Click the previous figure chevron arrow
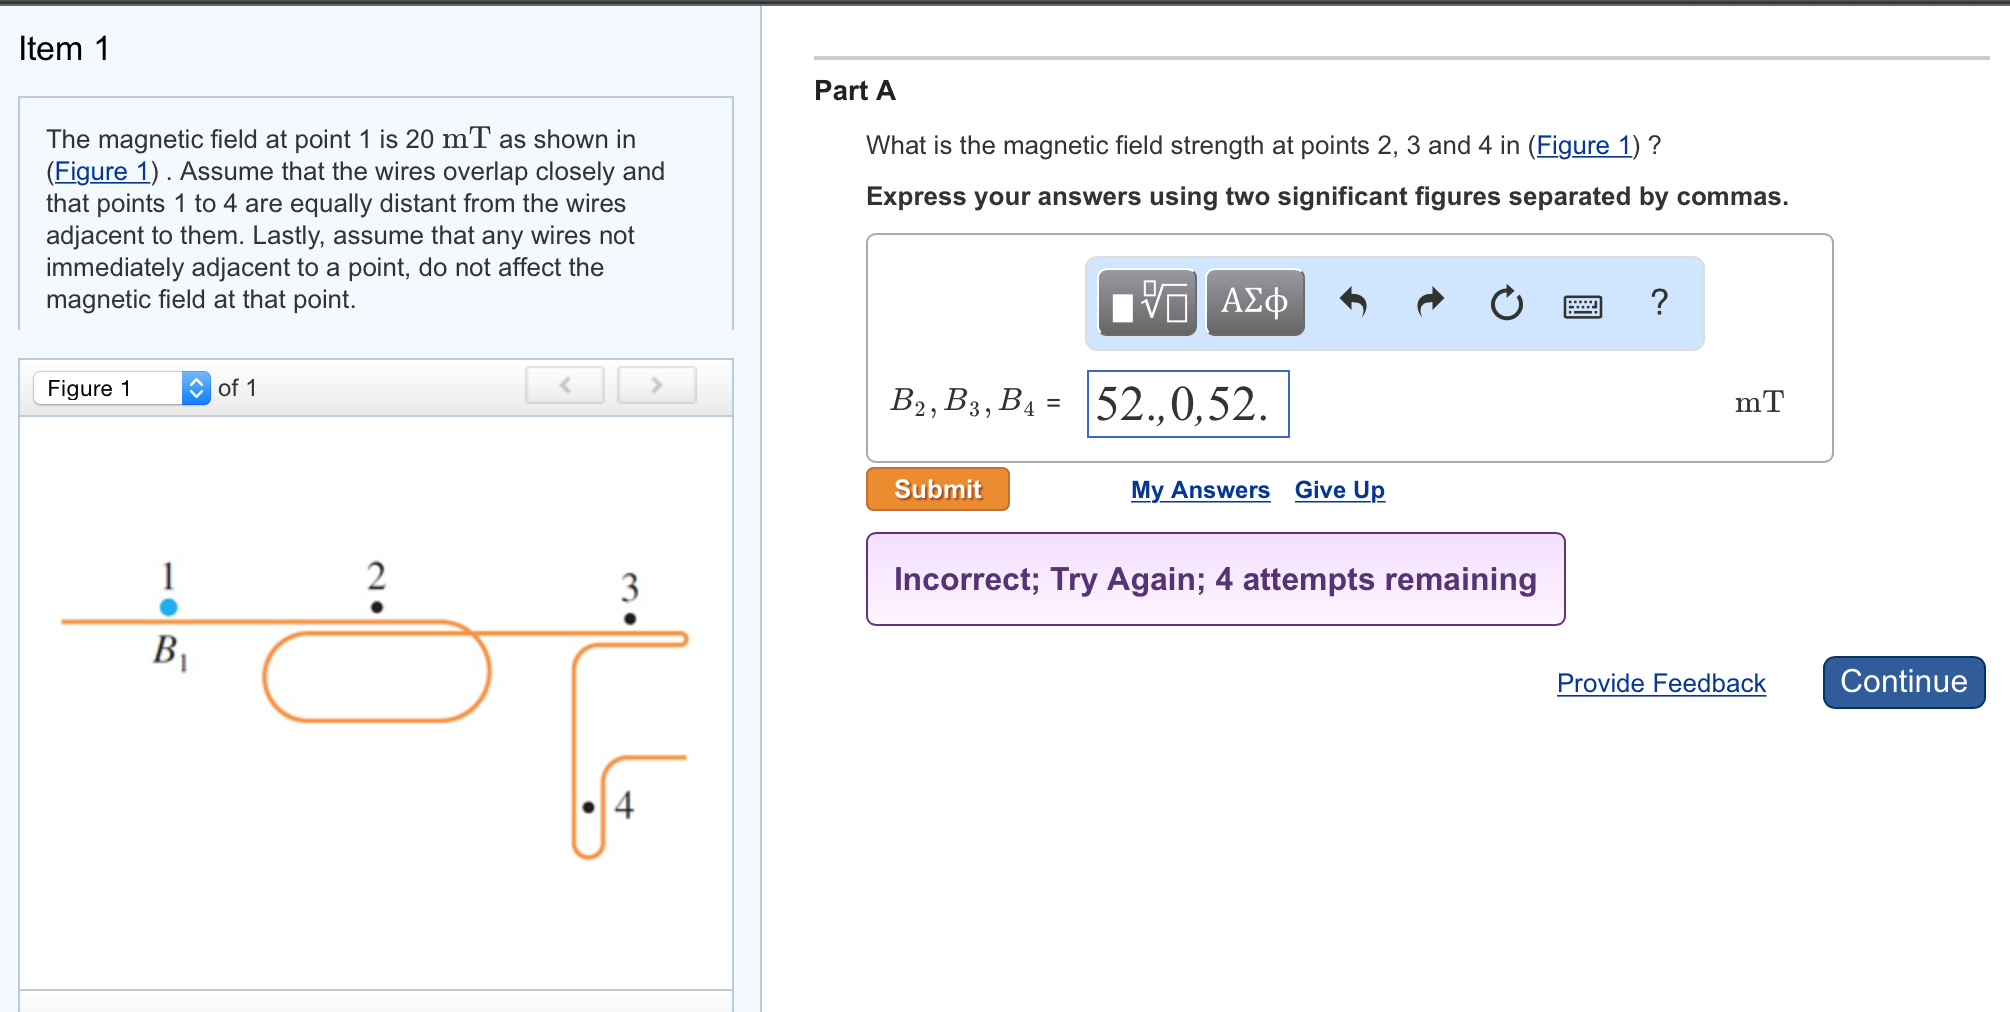 click(564, 385)
